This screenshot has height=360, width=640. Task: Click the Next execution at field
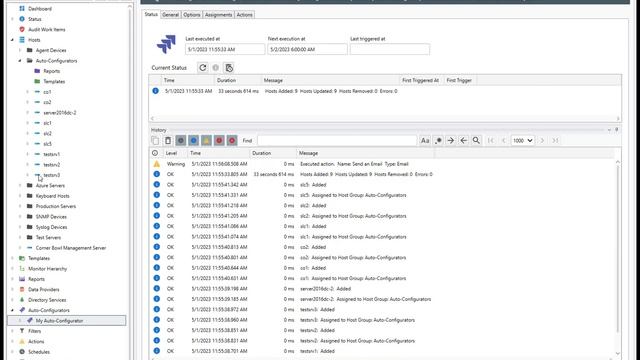pyautogui.click(x=307, y=49)
